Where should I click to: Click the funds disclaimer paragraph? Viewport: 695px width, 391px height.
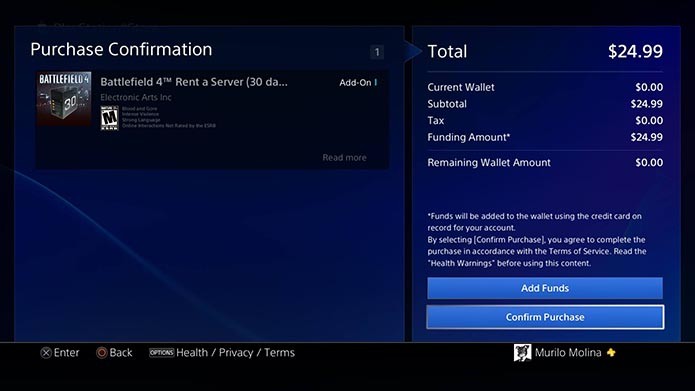537,239
